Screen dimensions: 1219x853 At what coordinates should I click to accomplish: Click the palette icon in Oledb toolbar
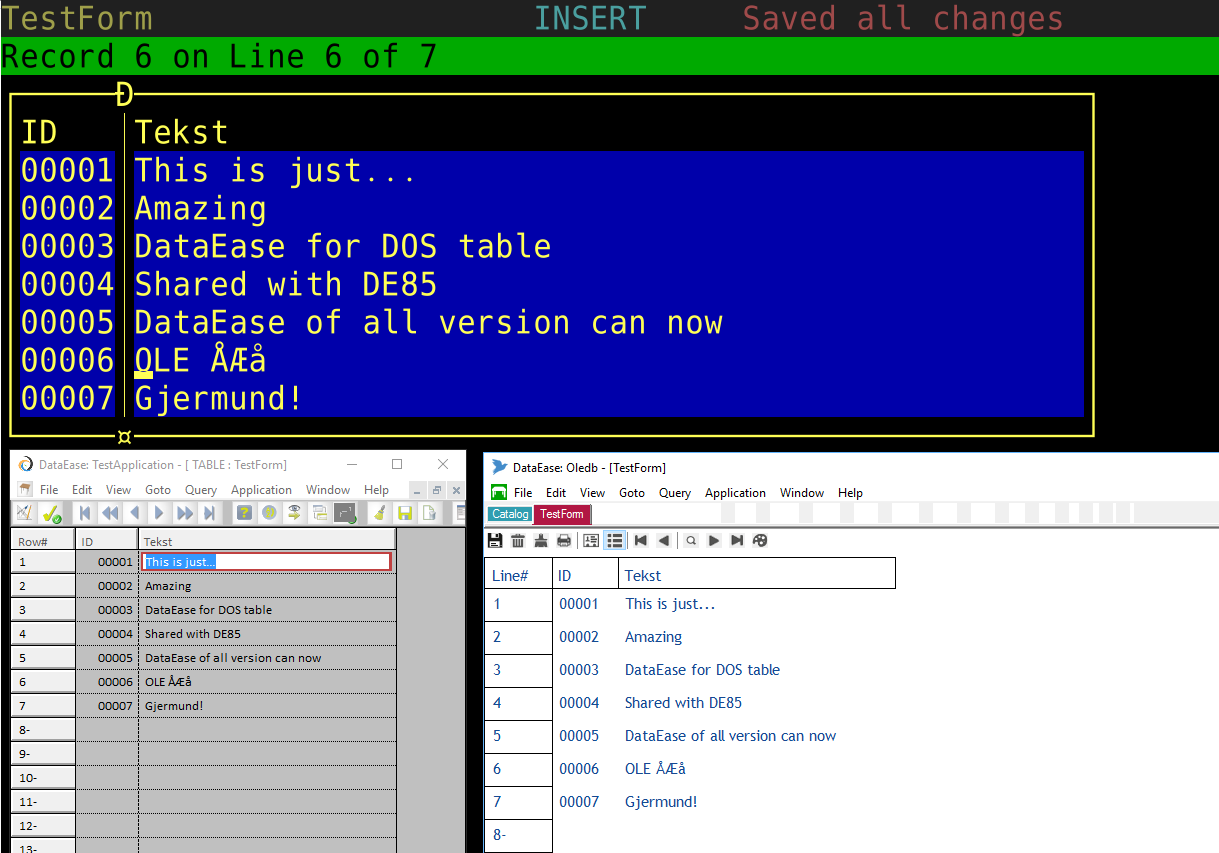[760, 541]
